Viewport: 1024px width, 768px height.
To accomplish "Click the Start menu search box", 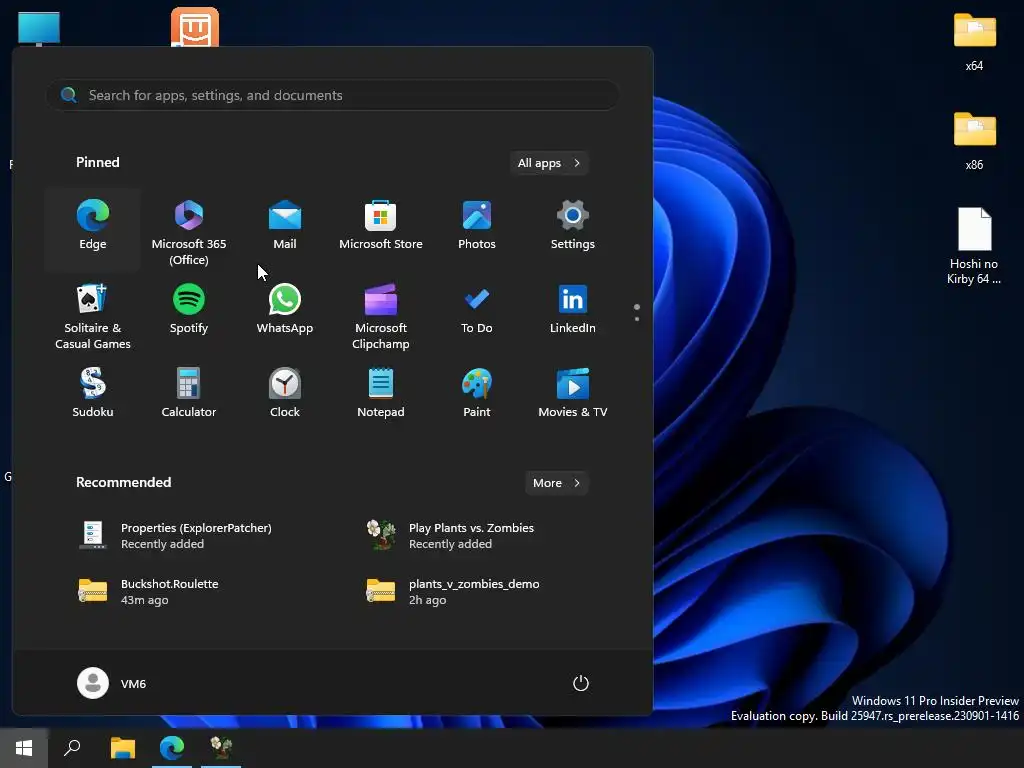I will pyautogui.click(x=332, y=95).
